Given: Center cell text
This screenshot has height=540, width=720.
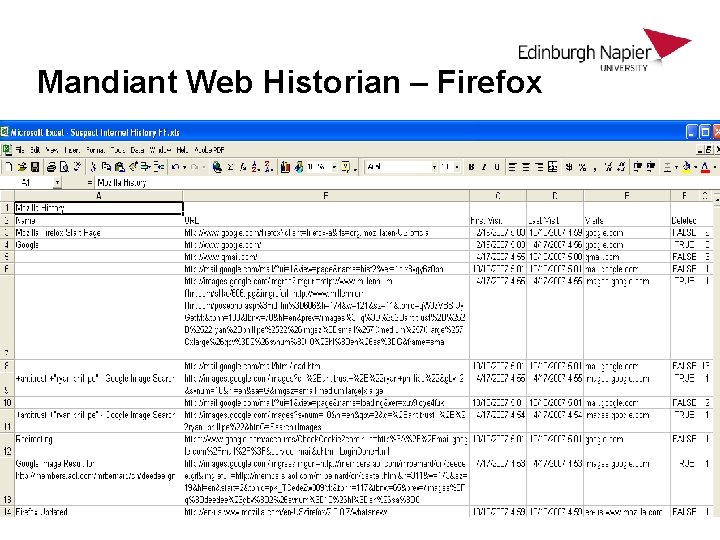Looking at the screenshot, I should pyautogui.click(x=526, y=167).
